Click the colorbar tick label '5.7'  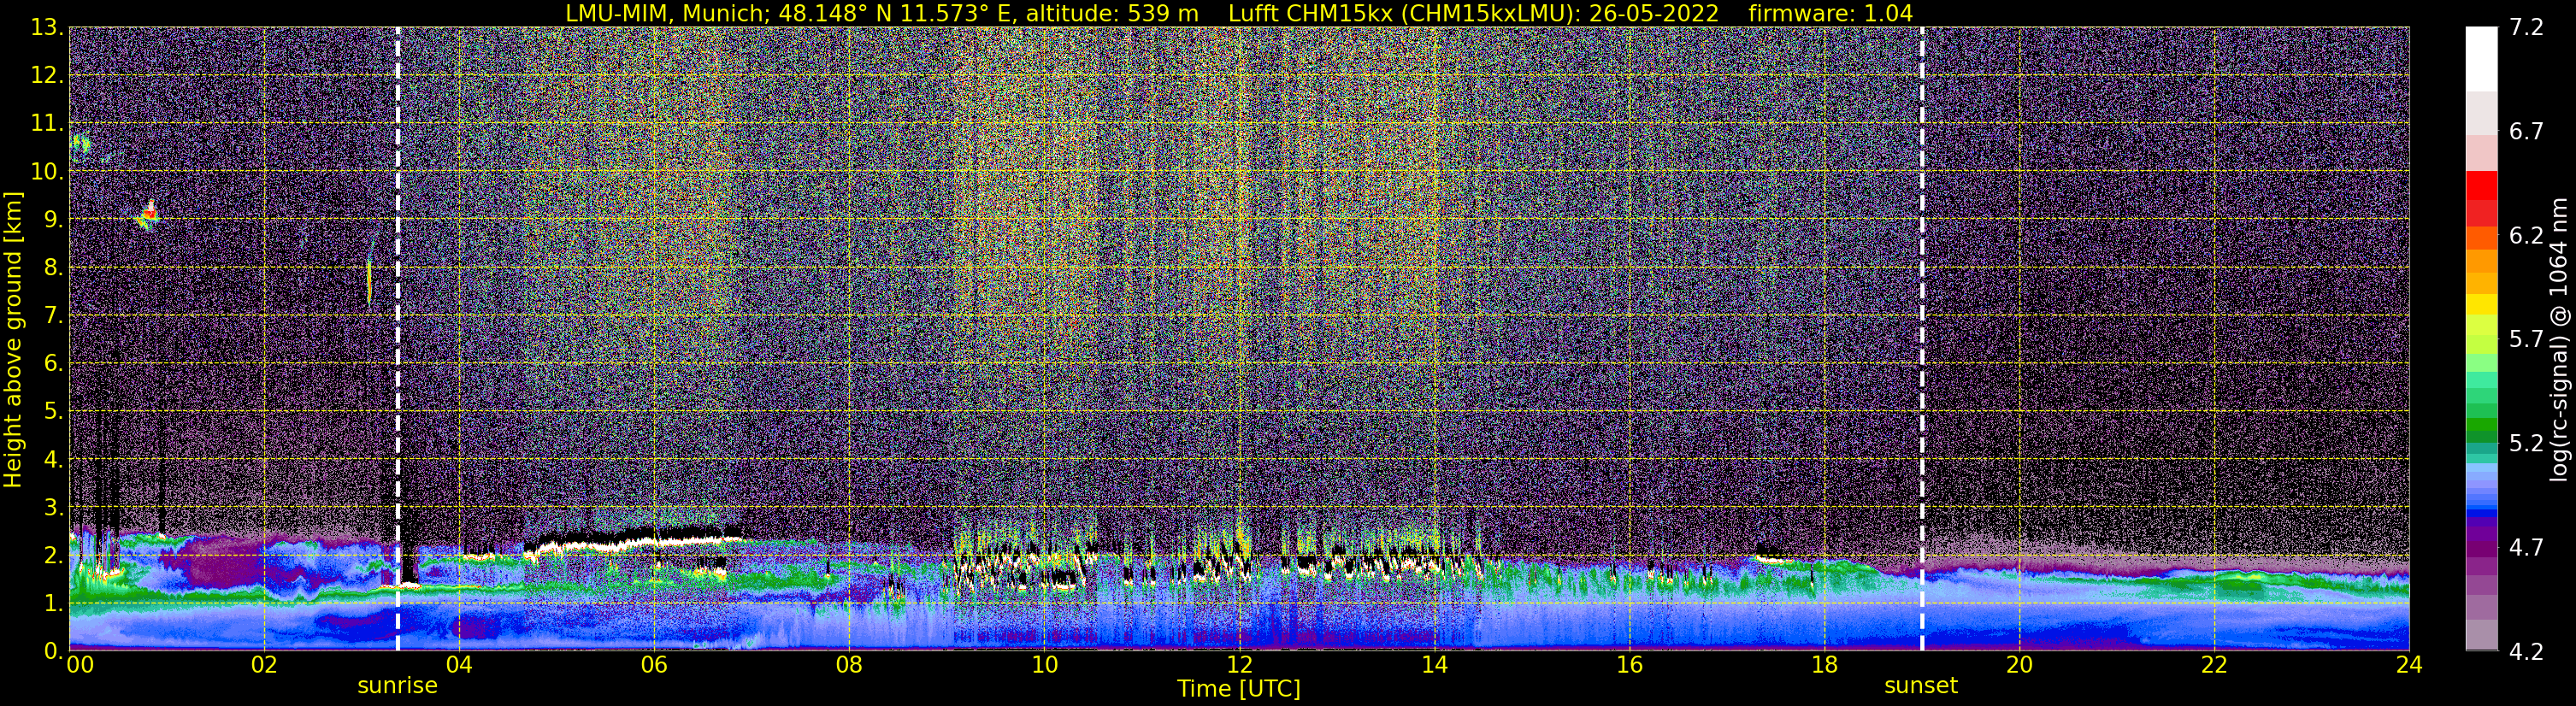tap(2526, 340)
